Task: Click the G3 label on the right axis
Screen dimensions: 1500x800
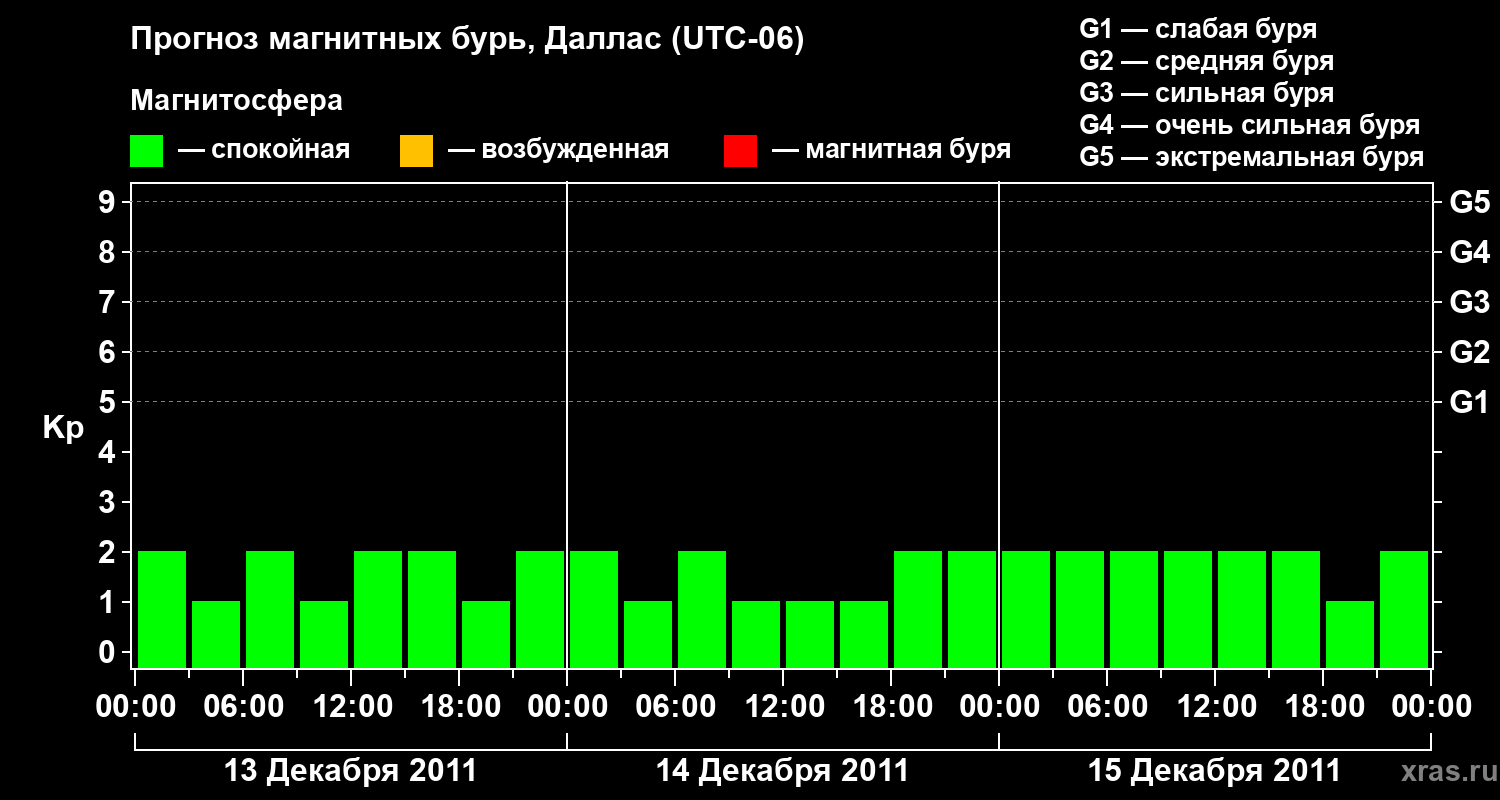Action: click(x=1470, y=303)
